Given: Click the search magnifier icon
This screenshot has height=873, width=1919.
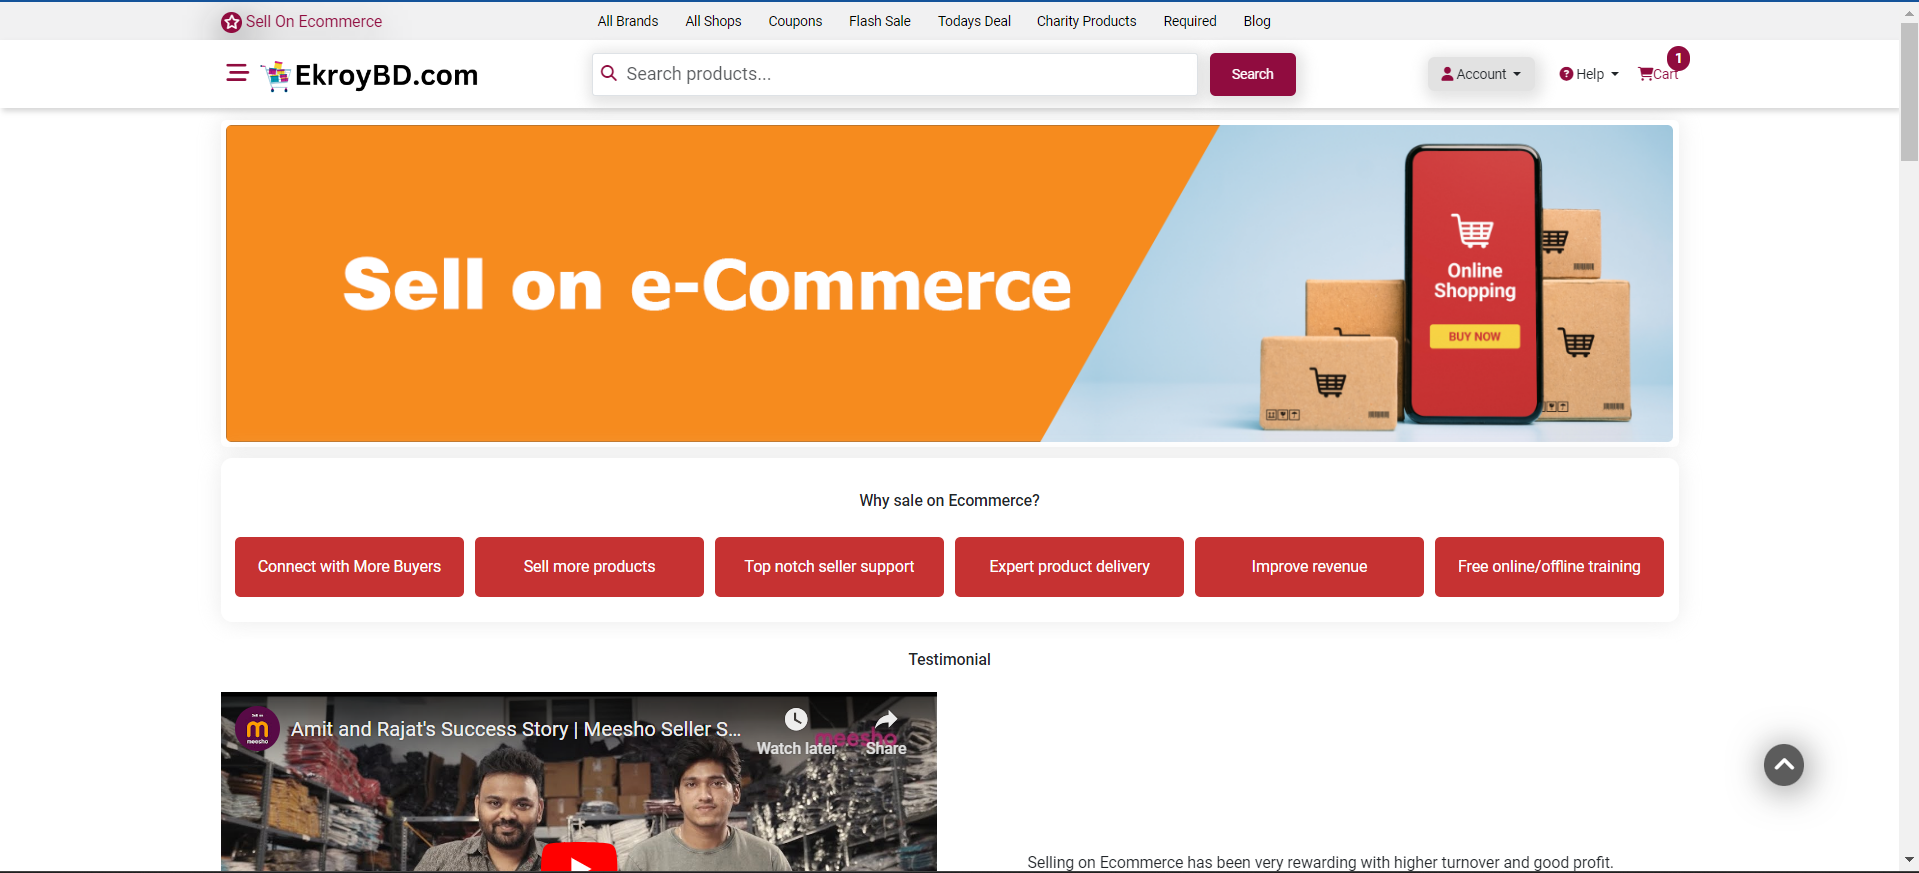Looking at the screenshot, I should (608, 73).
